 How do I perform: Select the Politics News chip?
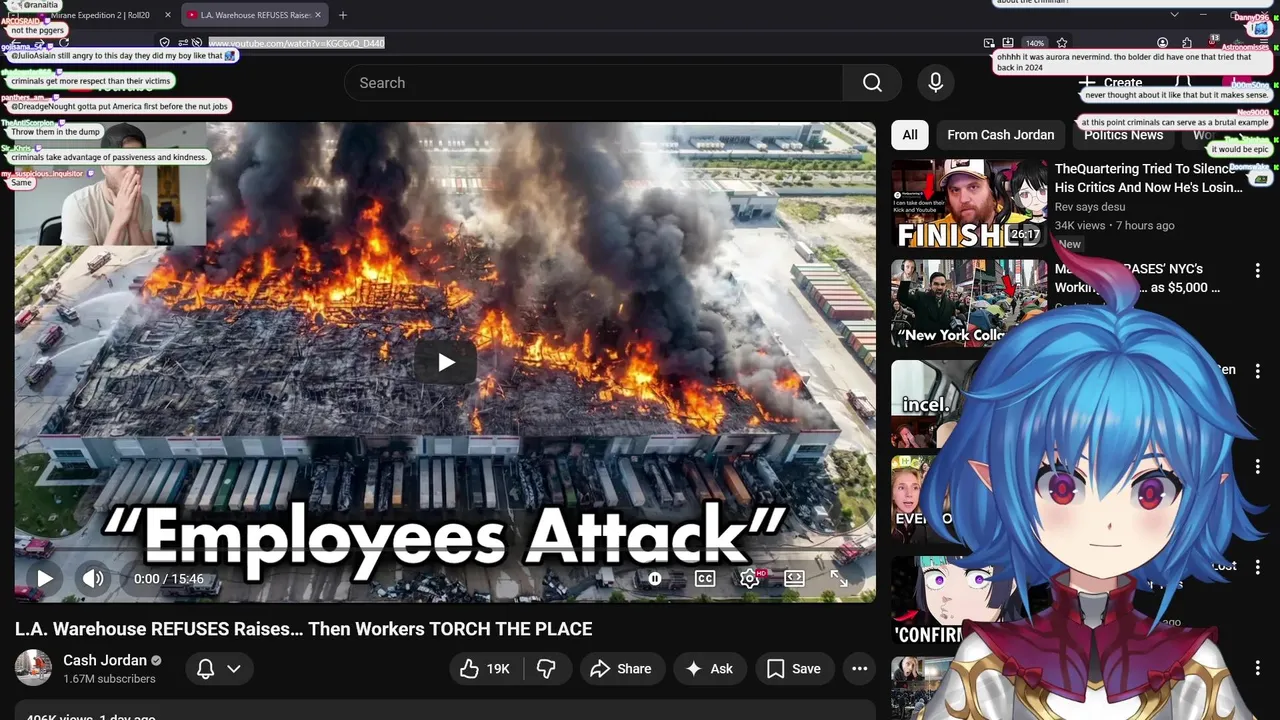tap(1124, 135)
